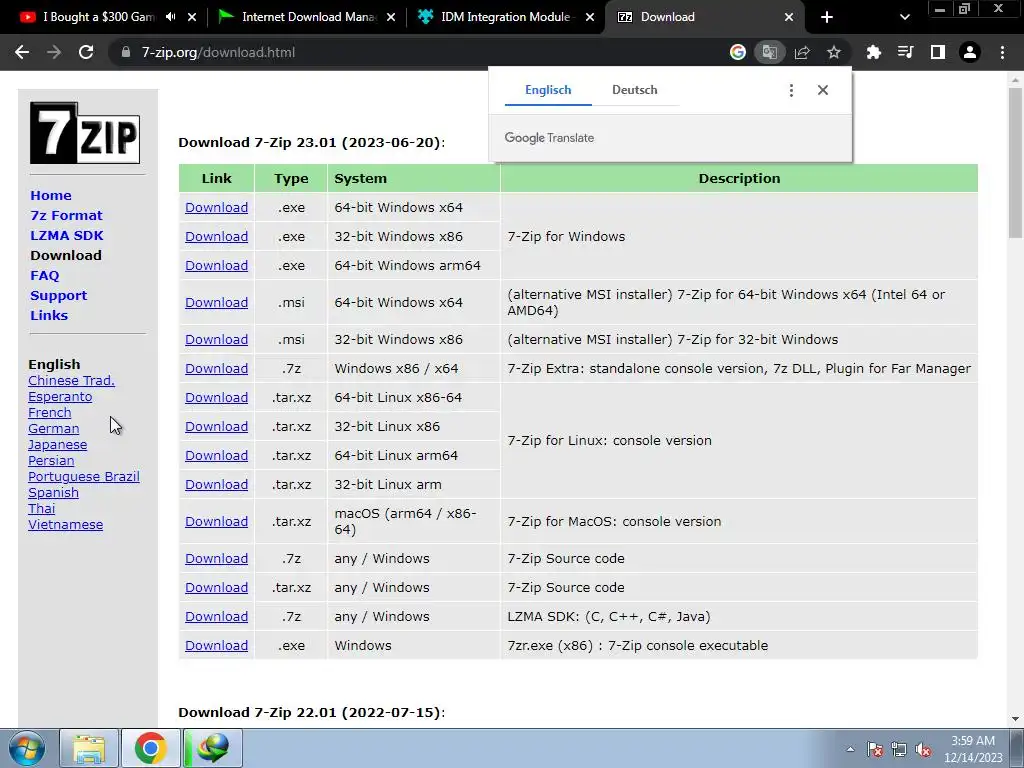Open translate options three-dot menu
The height and width of the screenshot is (768, 1024).
click(792, 90)
